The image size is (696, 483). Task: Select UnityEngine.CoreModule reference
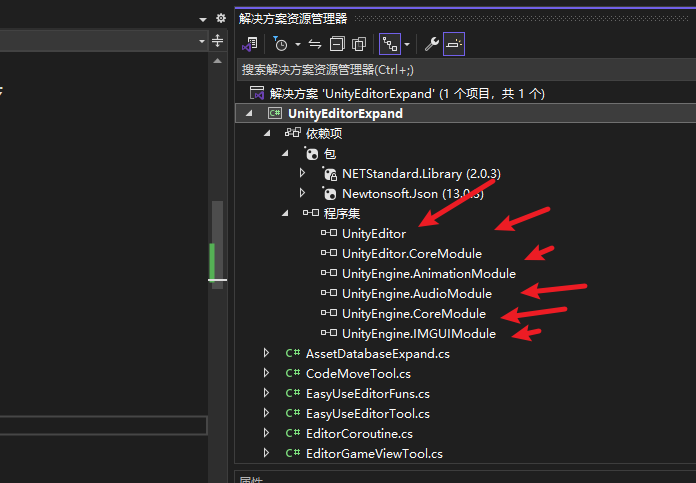[x=414, y=313]
